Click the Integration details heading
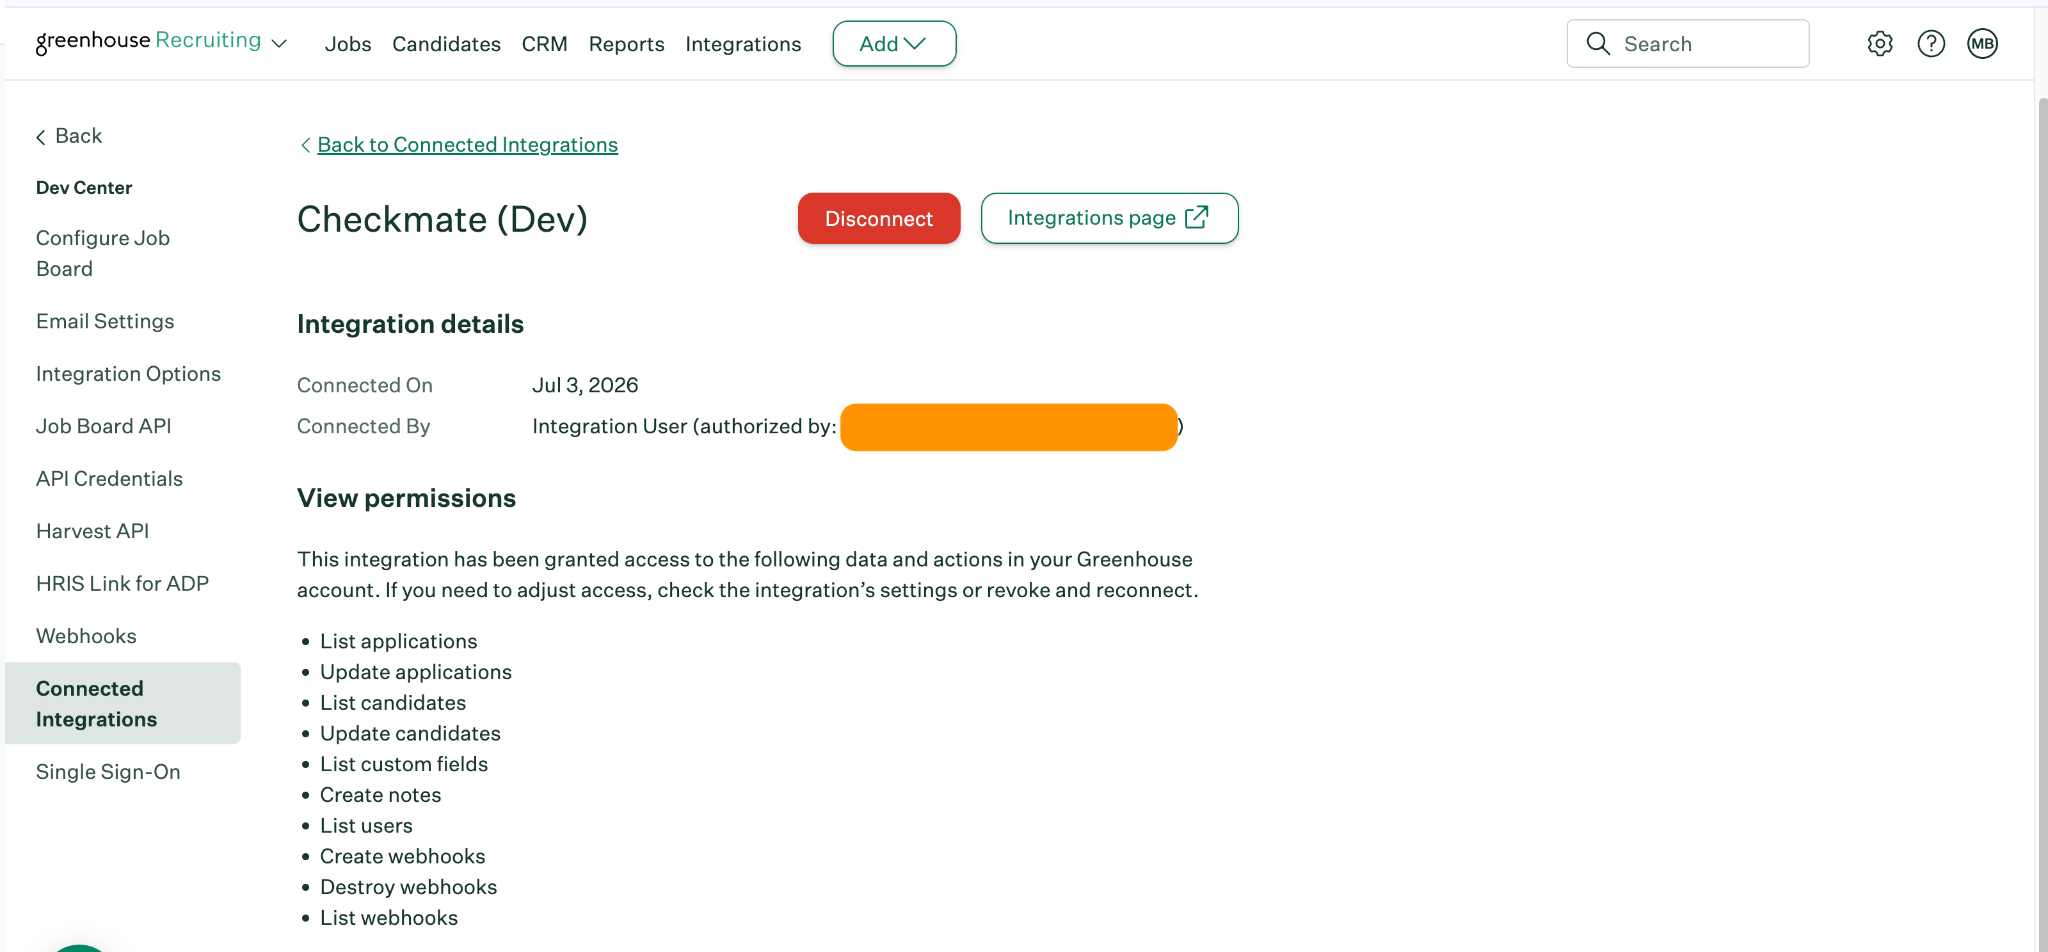The width and height of the screenshot is (2048, 952). [410, 324]
